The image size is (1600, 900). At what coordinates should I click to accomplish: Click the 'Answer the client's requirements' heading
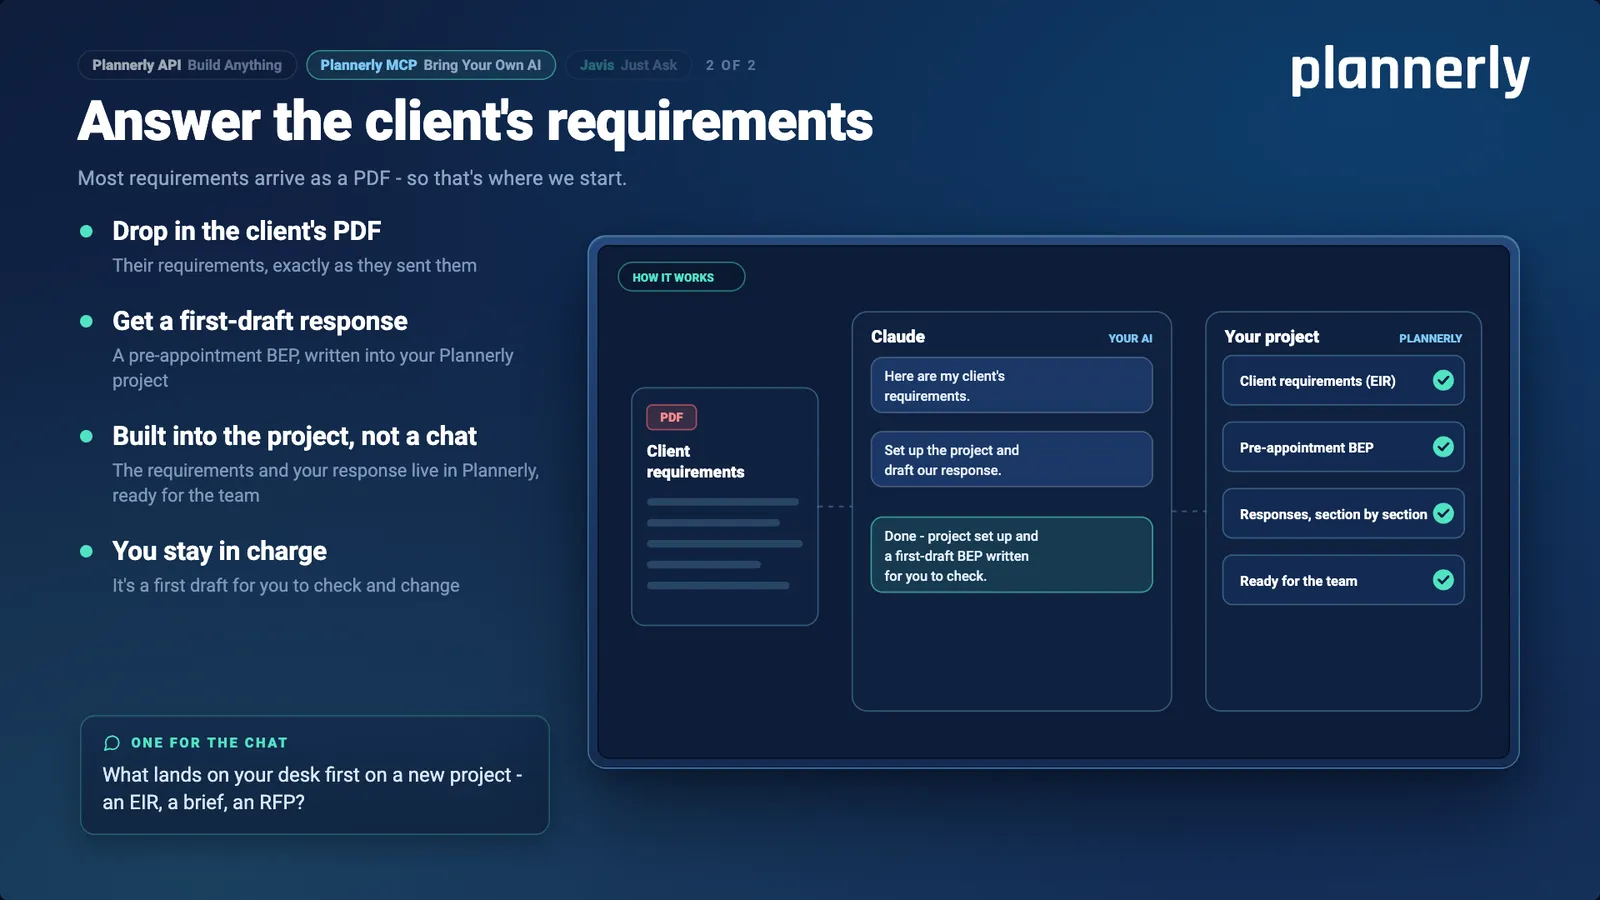[x=475, y=121]
